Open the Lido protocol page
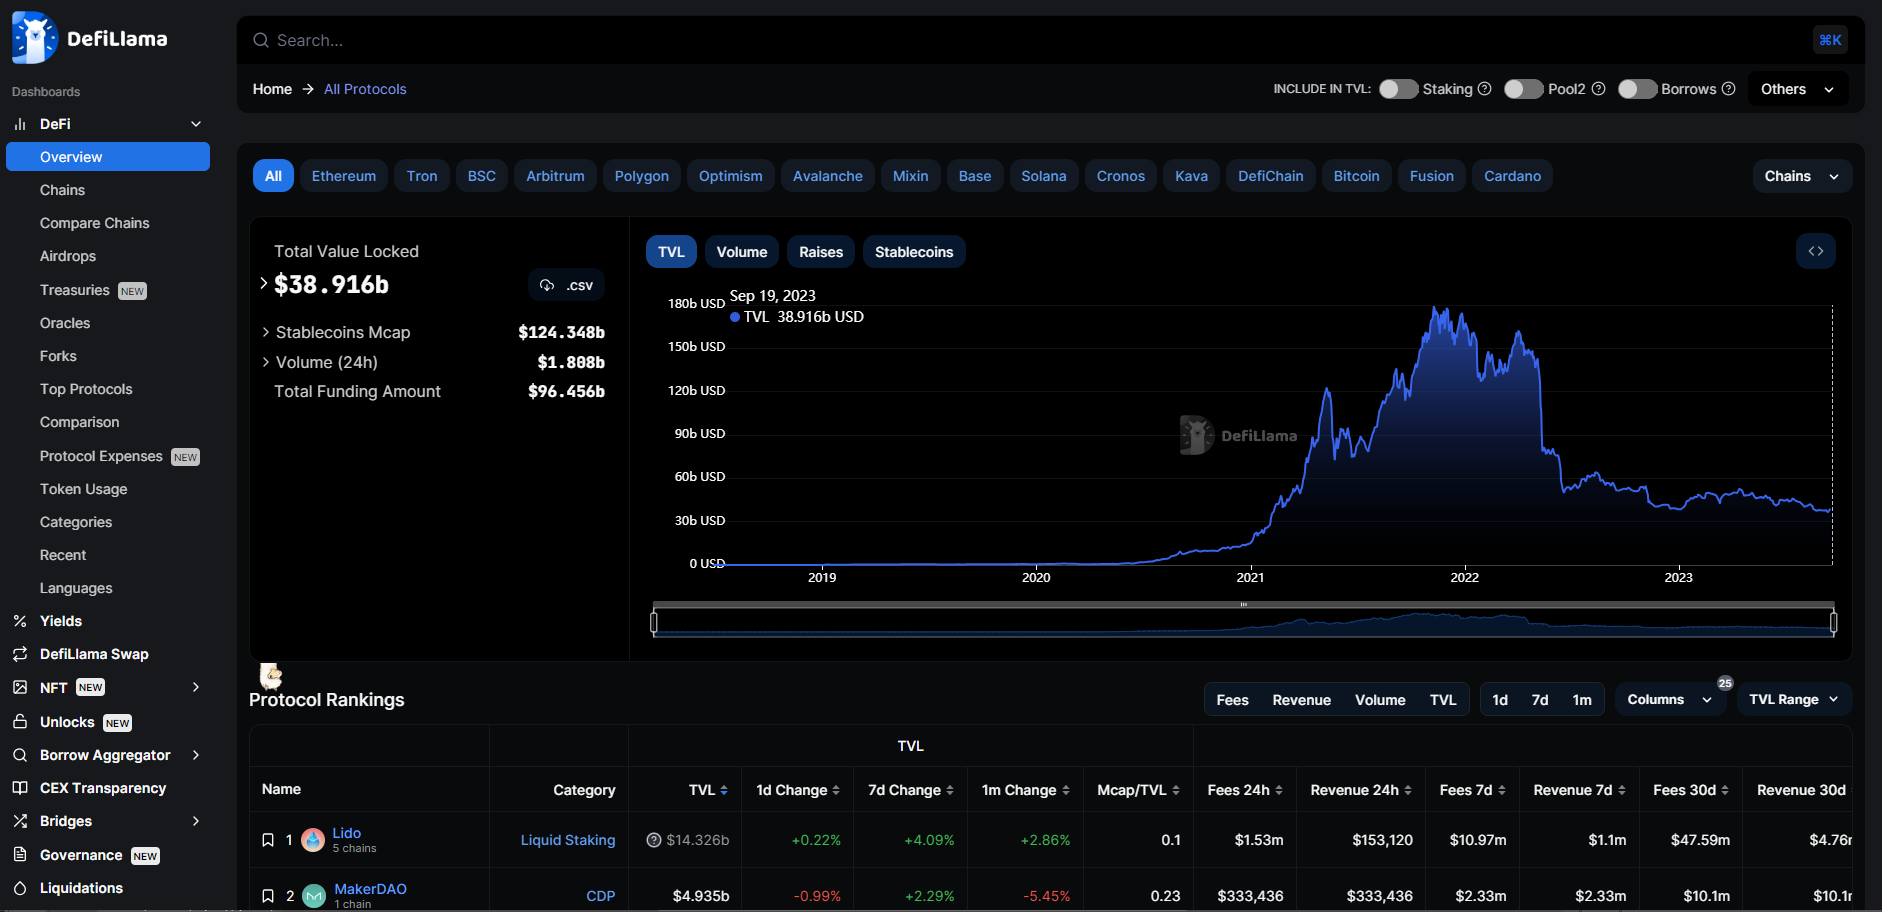The height and width of the screenshot is (912, 1882). (x=347, y=833)
